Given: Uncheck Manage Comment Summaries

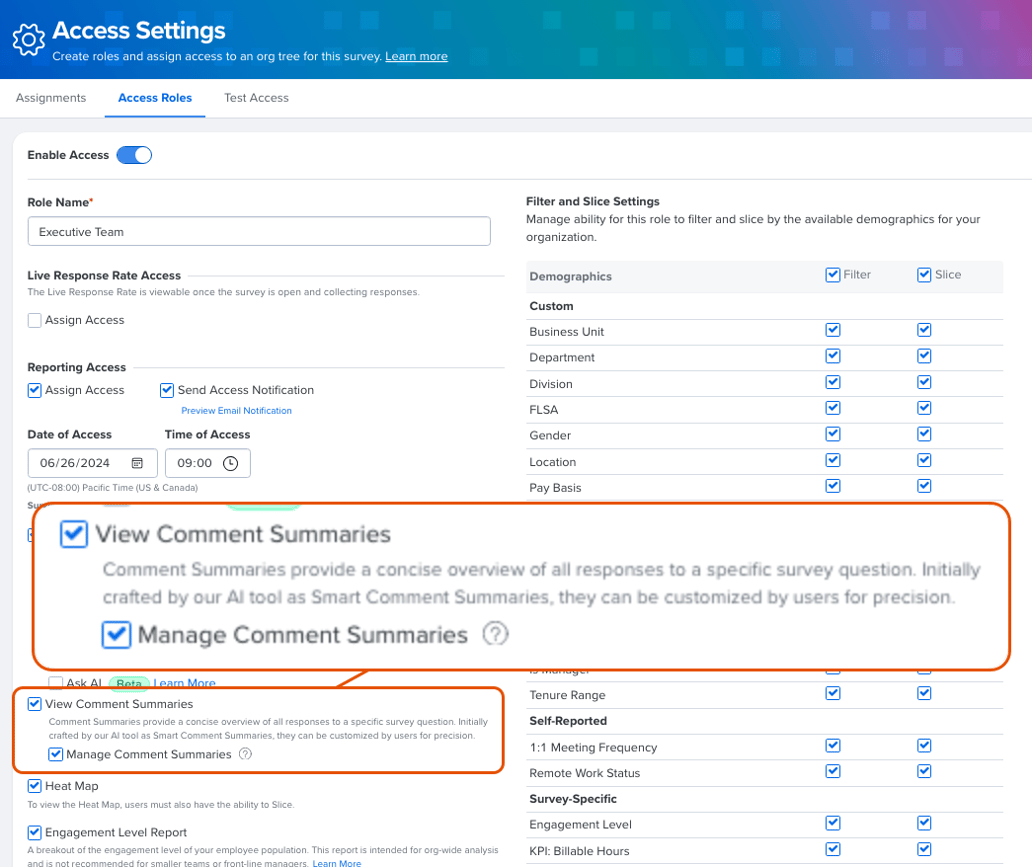Looking at the screenshot, I should click(x=55, y=754).
